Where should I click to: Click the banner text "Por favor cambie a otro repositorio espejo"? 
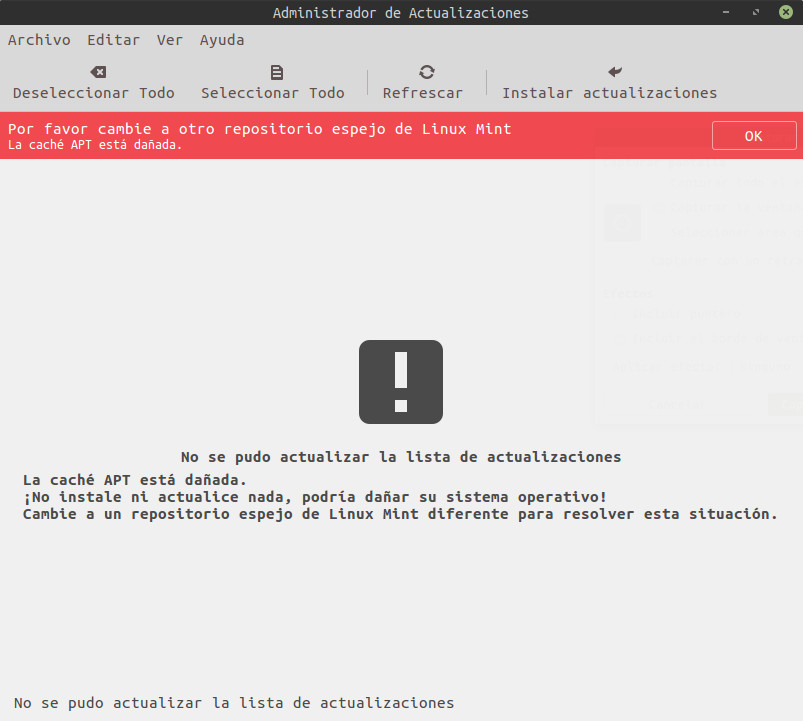click(x=197, y=129)
